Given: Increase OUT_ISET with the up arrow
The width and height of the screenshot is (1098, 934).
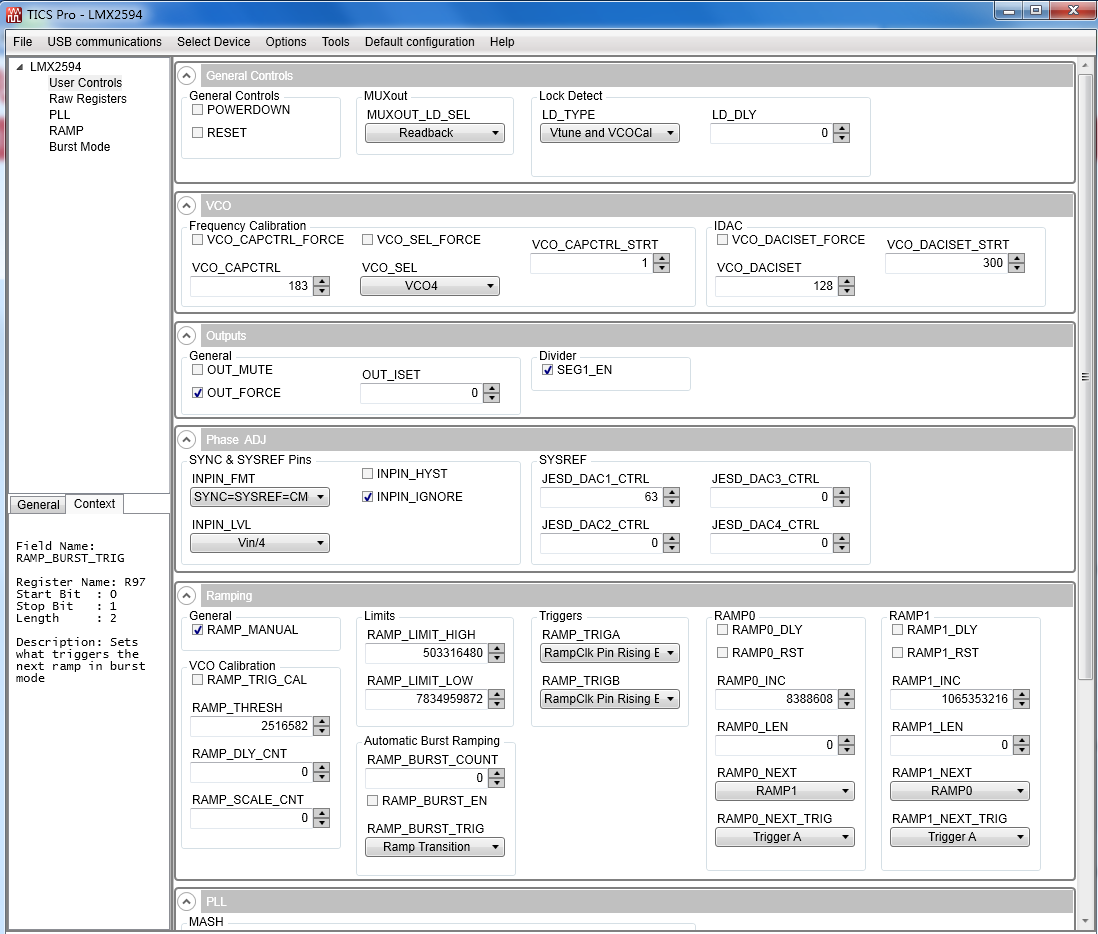Looking at the screenshot, I should coord(492,389).
